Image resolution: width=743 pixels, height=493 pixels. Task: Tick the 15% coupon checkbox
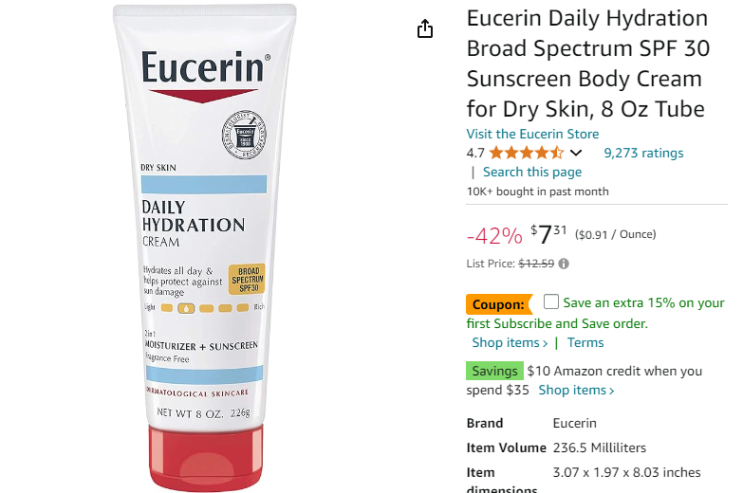coord(551,301)
